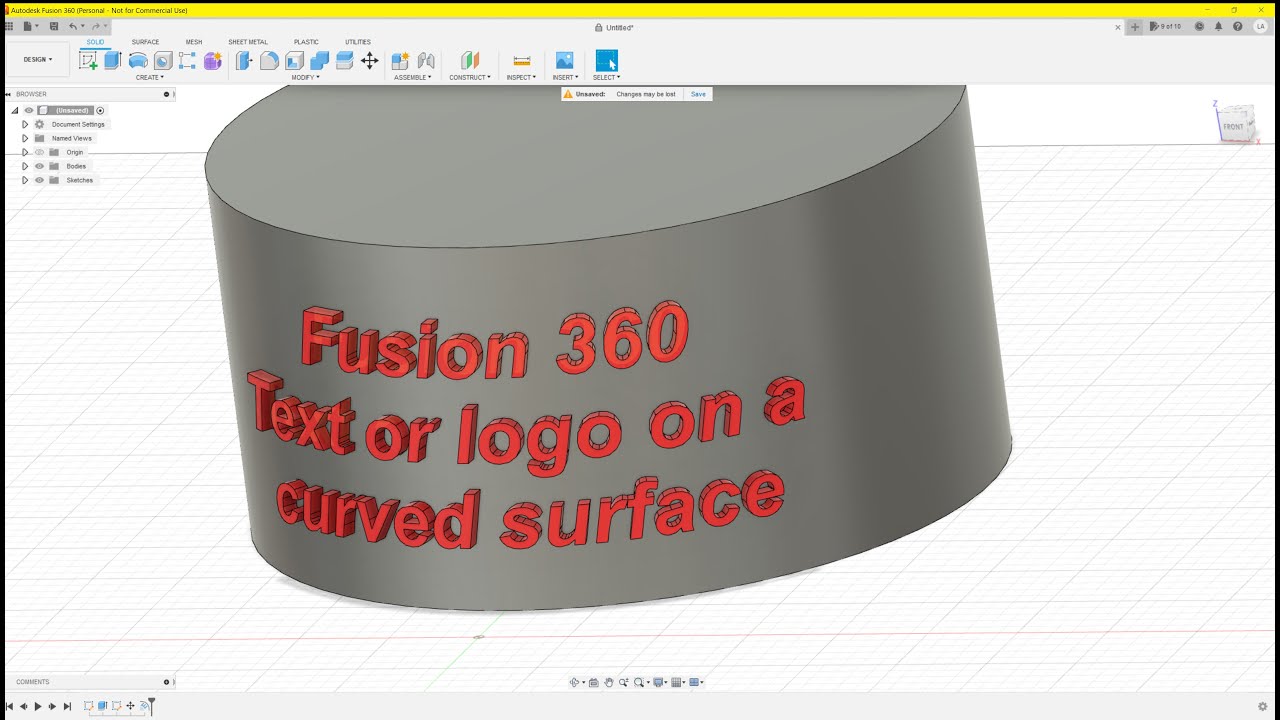Click the Pan hand tool

pyautogui.click(x=608, y=682)
